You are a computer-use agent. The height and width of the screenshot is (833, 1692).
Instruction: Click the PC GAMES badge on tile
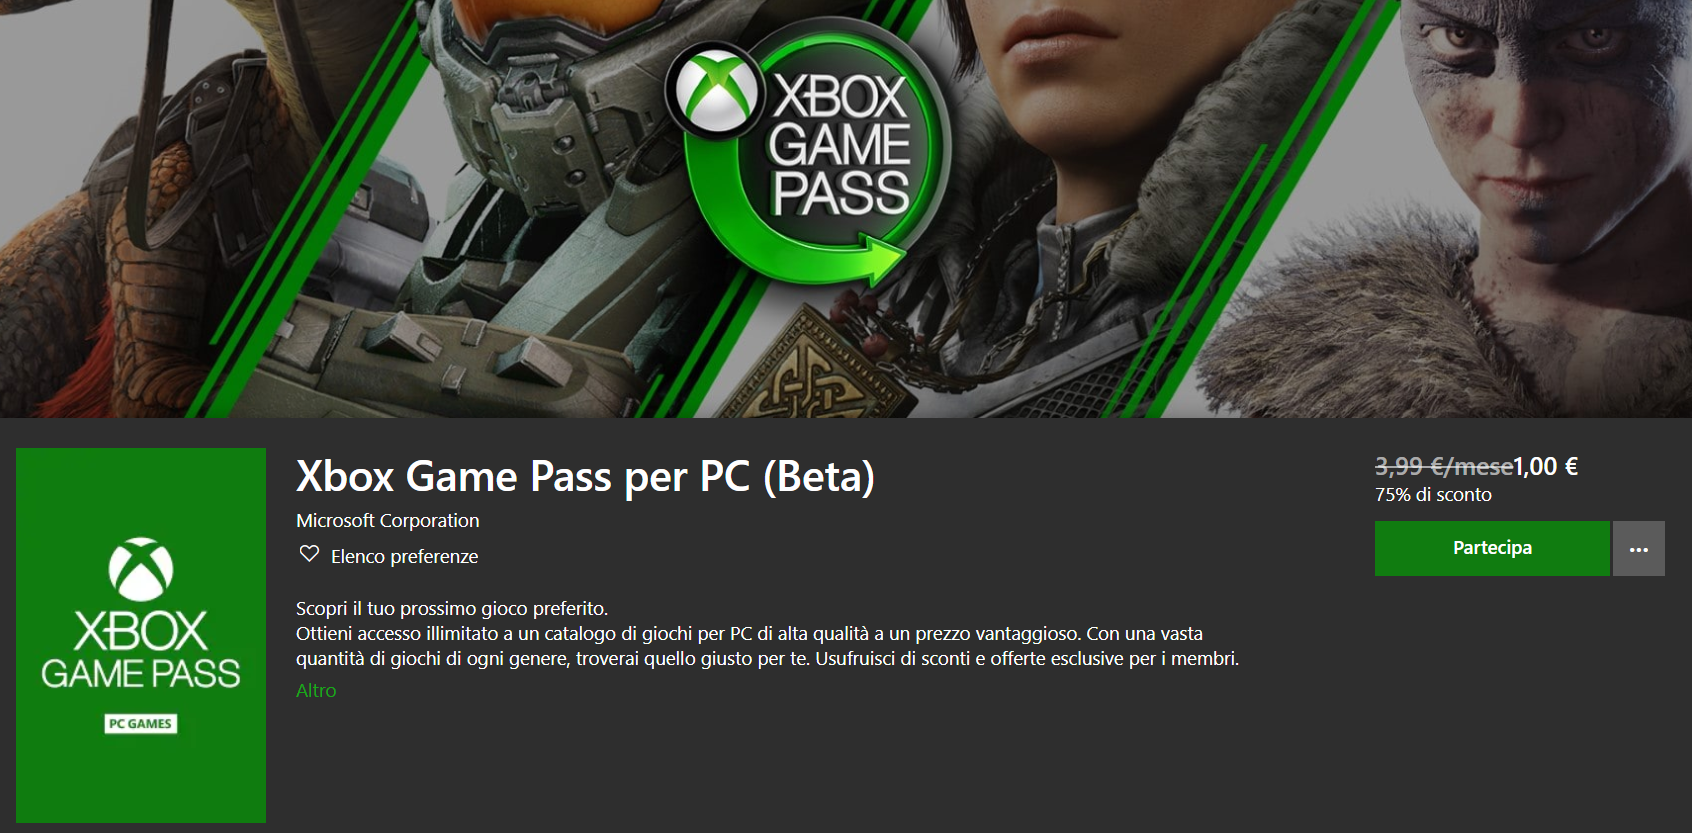click(141, 724)
